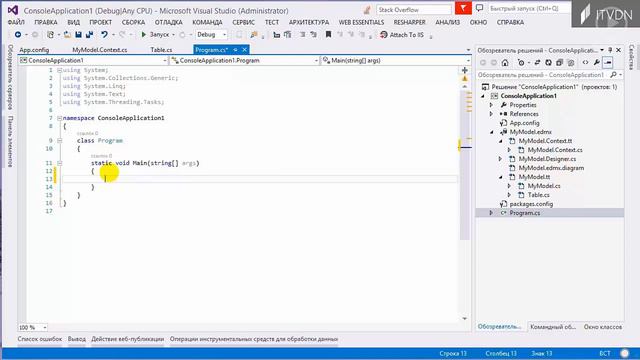Open the ПРАВКА menu

pos(46,22)
